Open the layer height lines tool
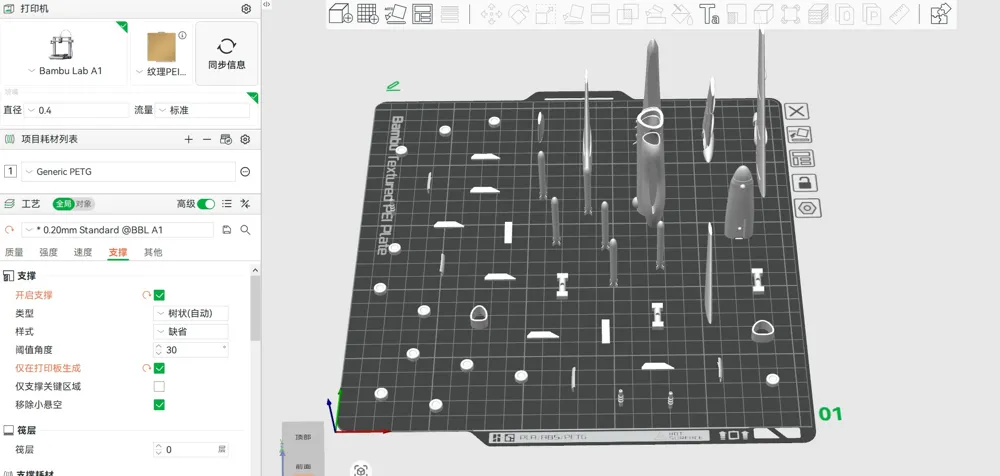Image resolution: width=1000 pixels, height=476 pixels. coord(451,13)
